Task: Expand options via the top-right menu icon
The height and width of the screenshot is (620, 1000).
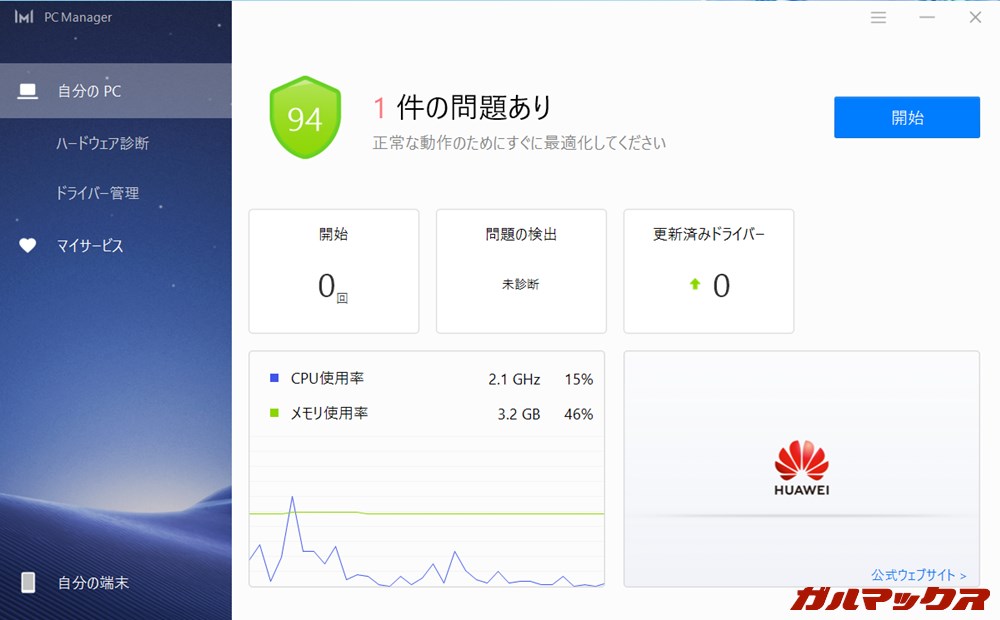Action: 878,17
